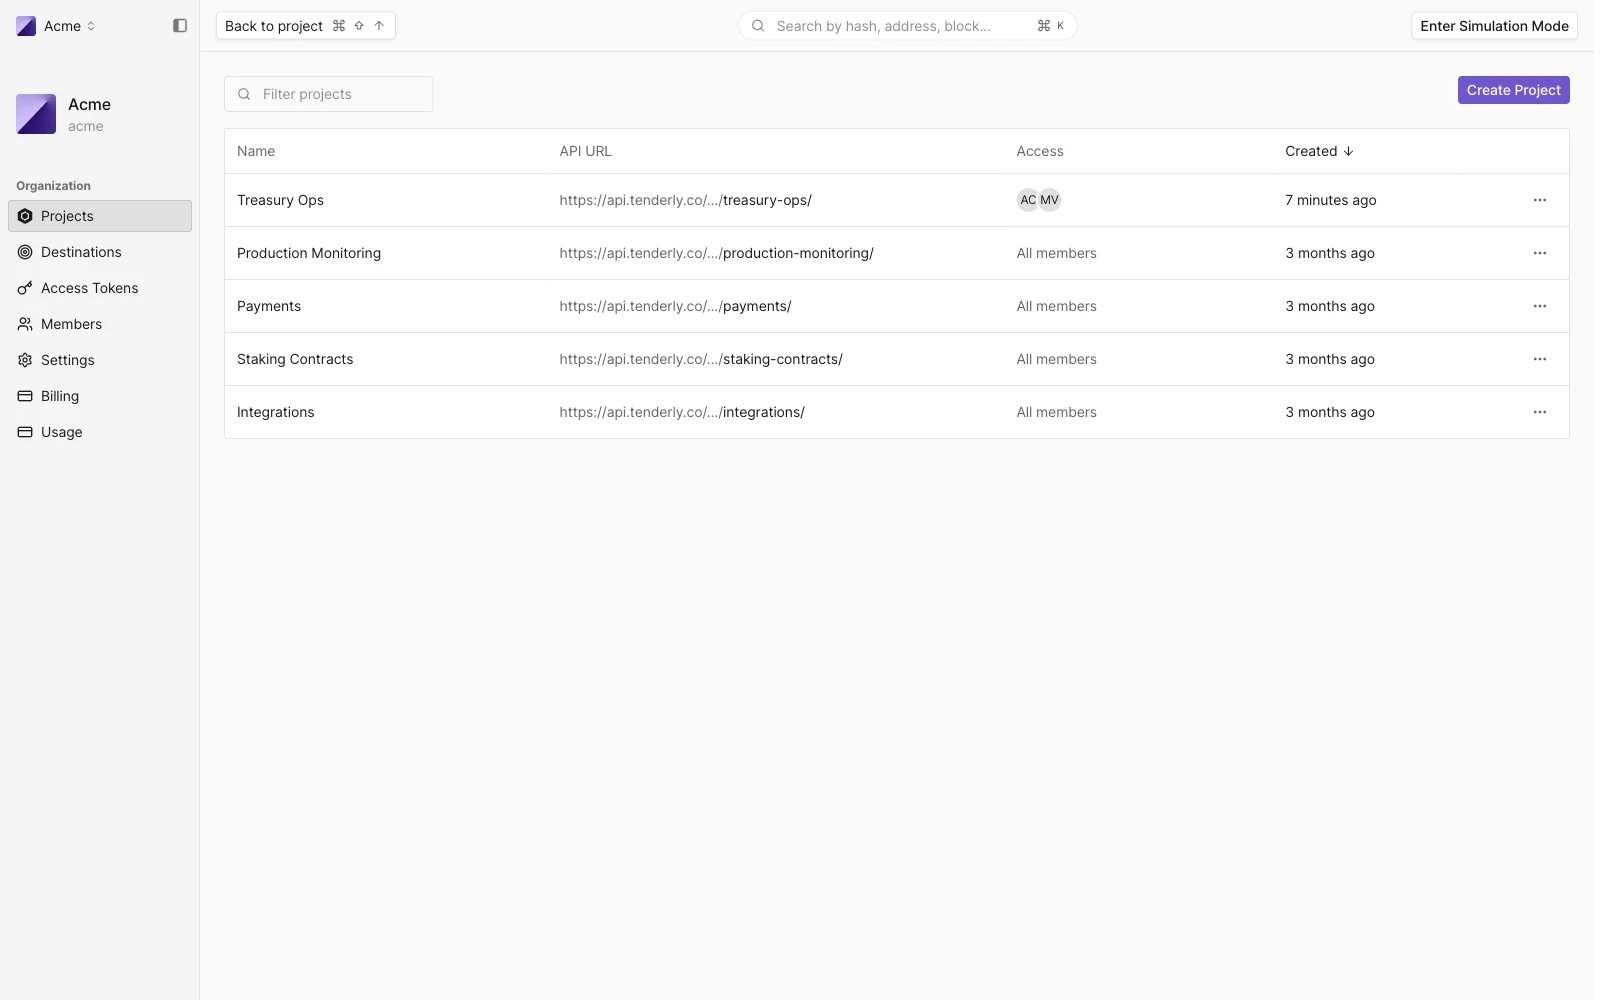The width and height of the screenshot is (1600, 1000).
Task: Focus the Filter projects input
Action: 328,94
